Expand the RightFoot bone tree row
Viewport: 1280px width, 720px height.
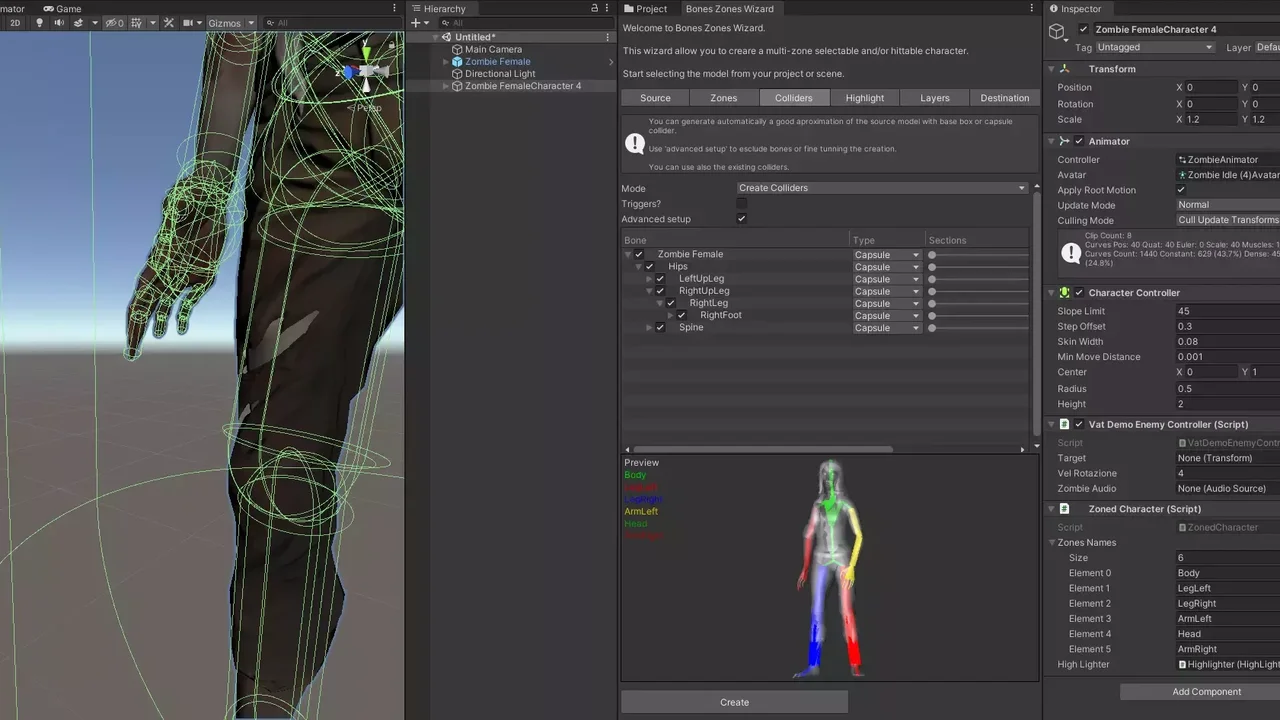coord(671,316)
